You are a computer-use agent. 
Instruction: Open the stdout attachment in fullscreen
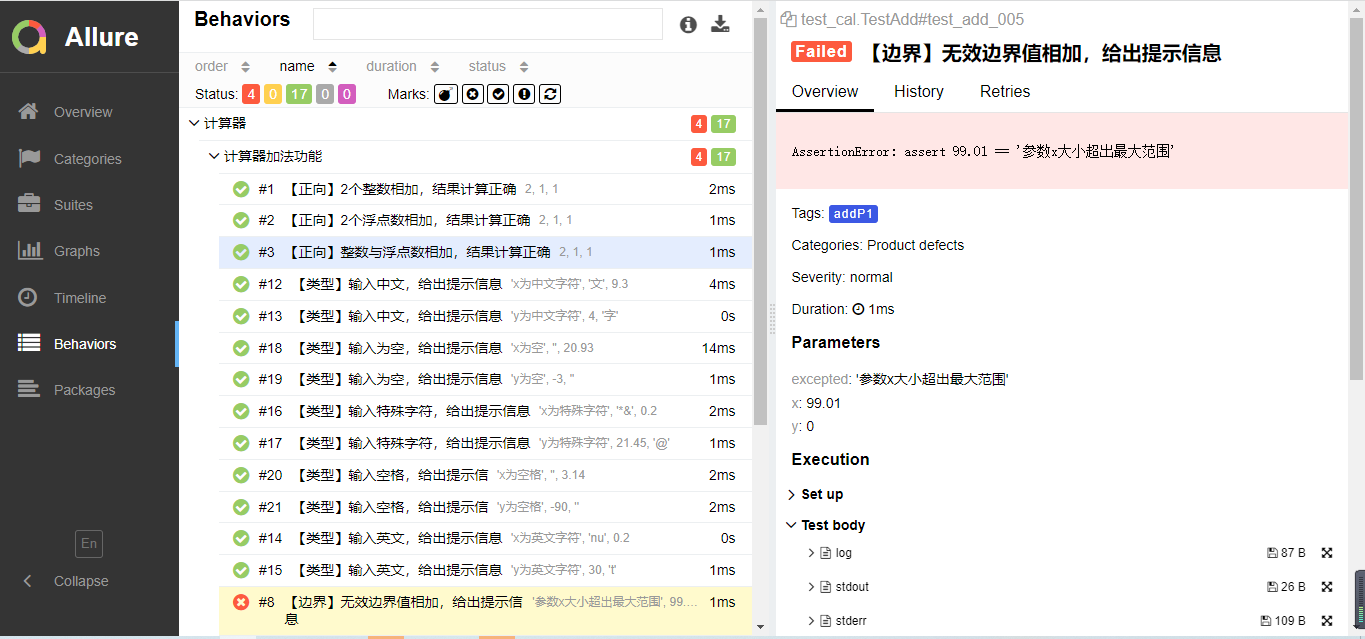[x=1327, y=587]
